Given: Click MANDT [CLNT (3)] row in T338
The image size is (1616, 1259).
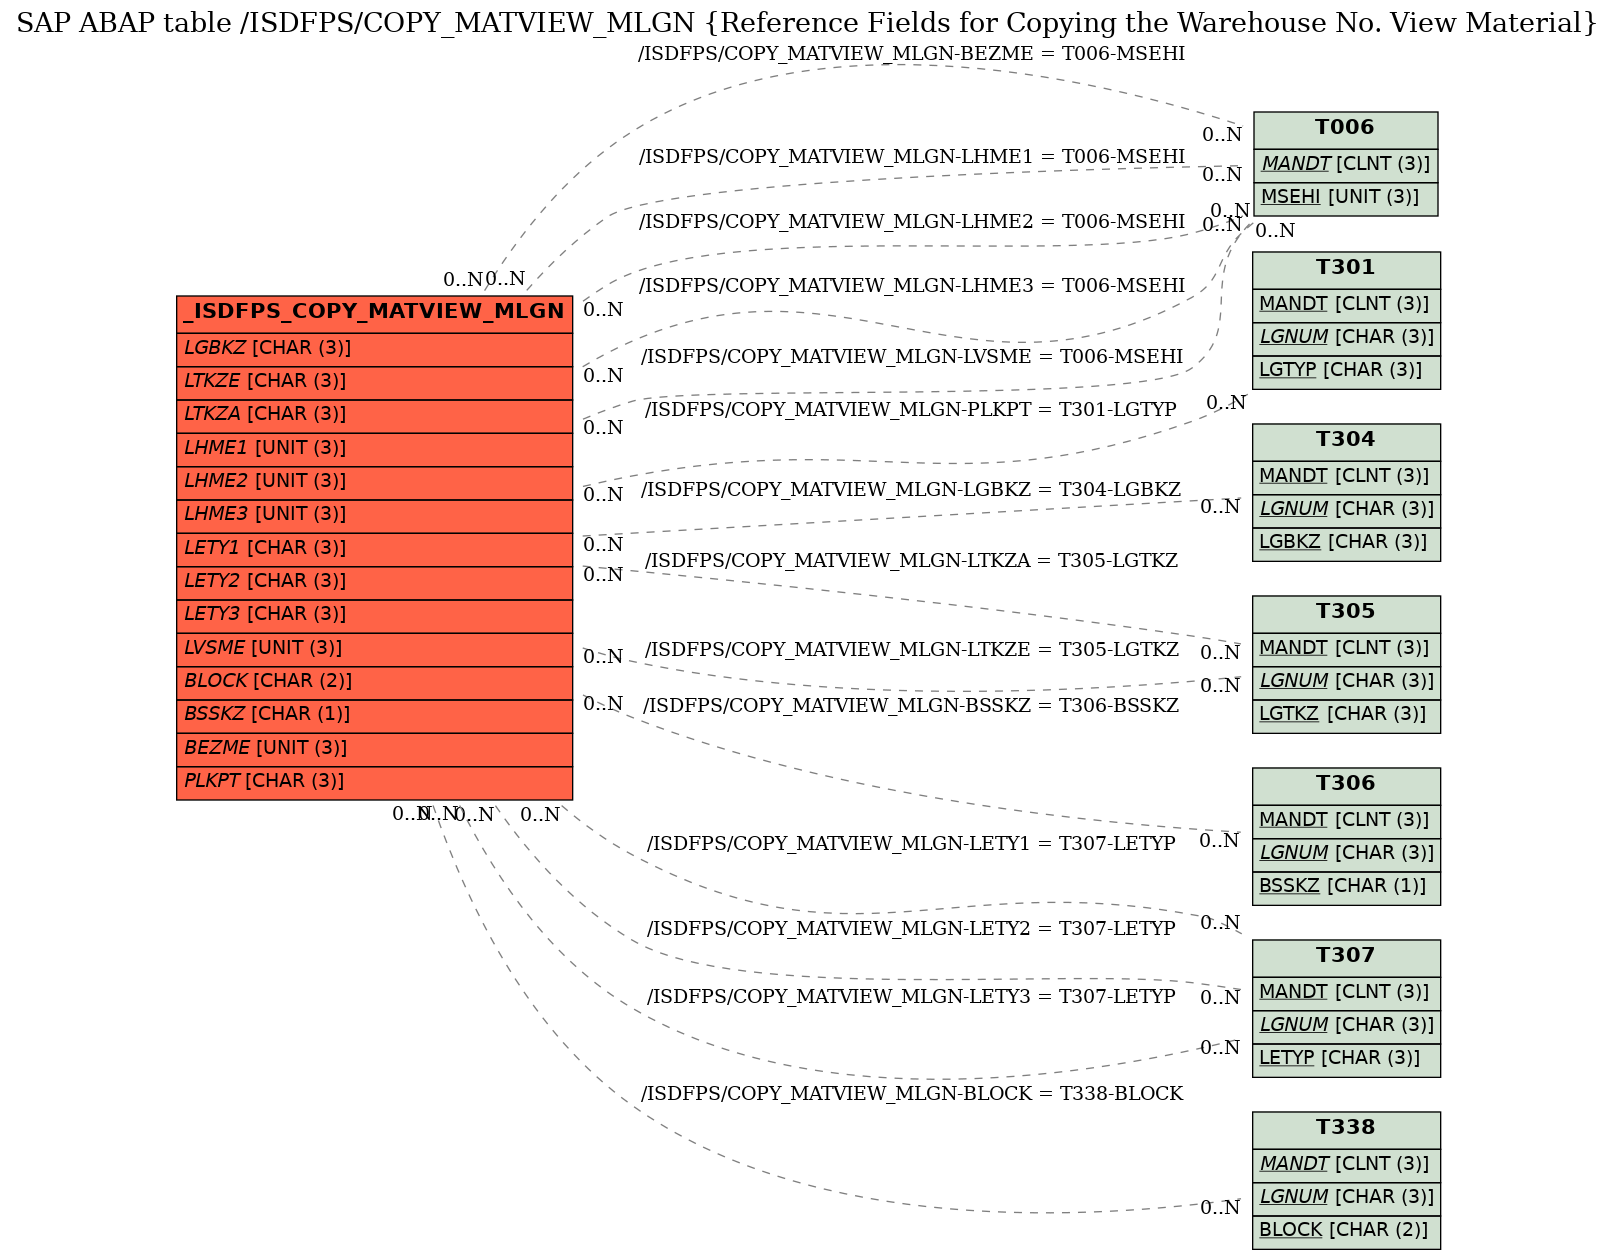Looking at the screenshot, I should point(1346,1164).
